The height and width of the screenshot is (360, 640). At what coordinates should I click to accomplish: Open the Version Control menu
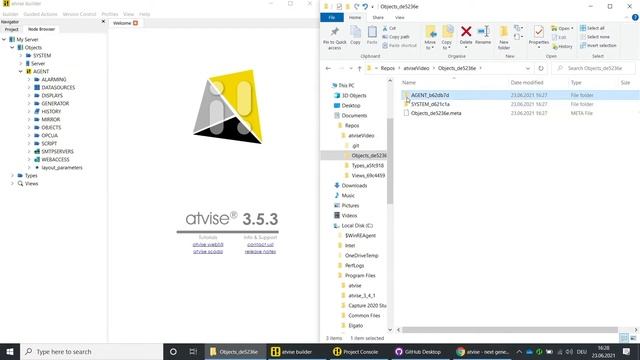[79, 14]
